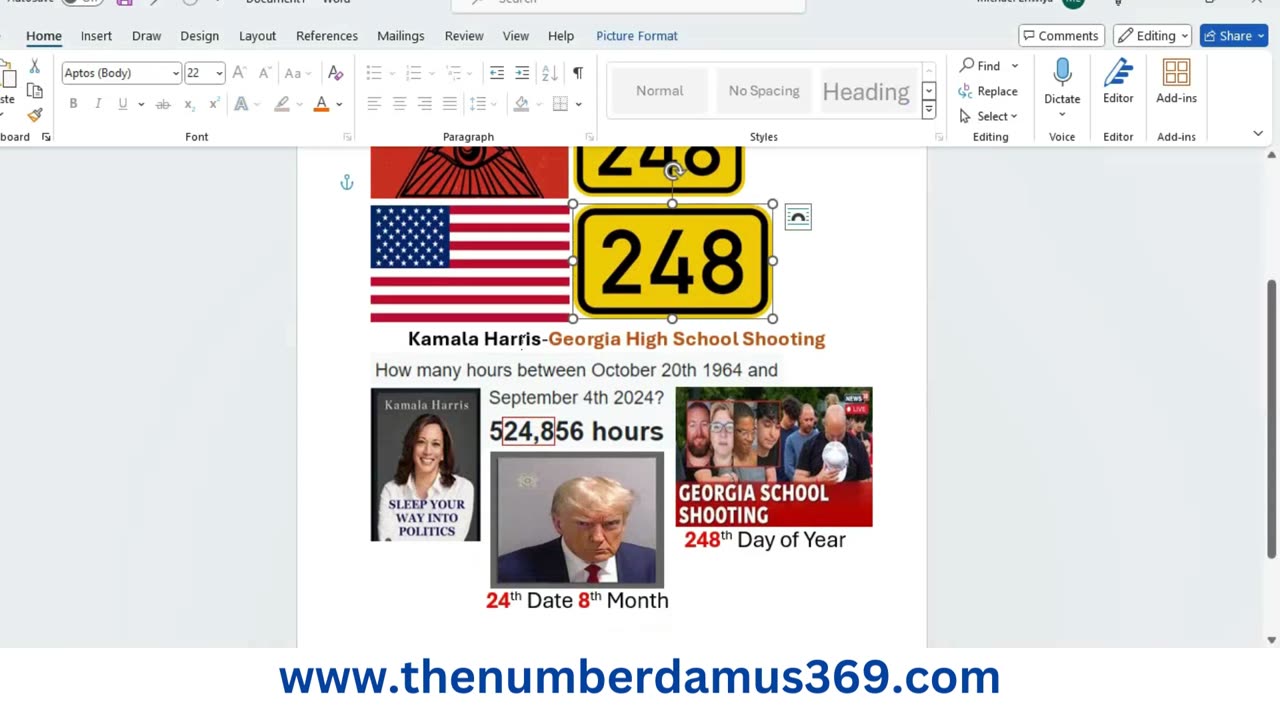Open the Paragraph dialog launcher
The height and width of the screenshot is (720, 1280).
[589, 137]
